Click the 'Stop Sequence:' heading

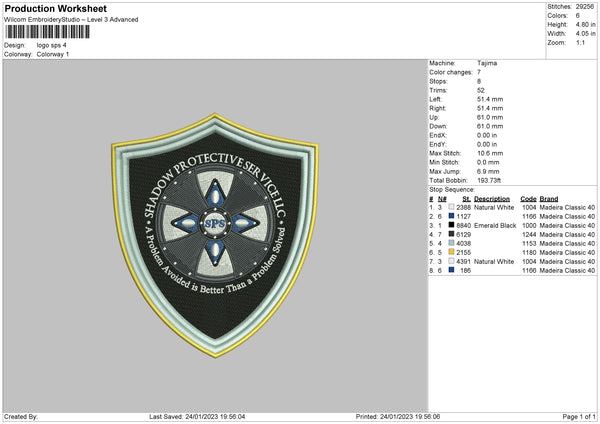point(452,189)
